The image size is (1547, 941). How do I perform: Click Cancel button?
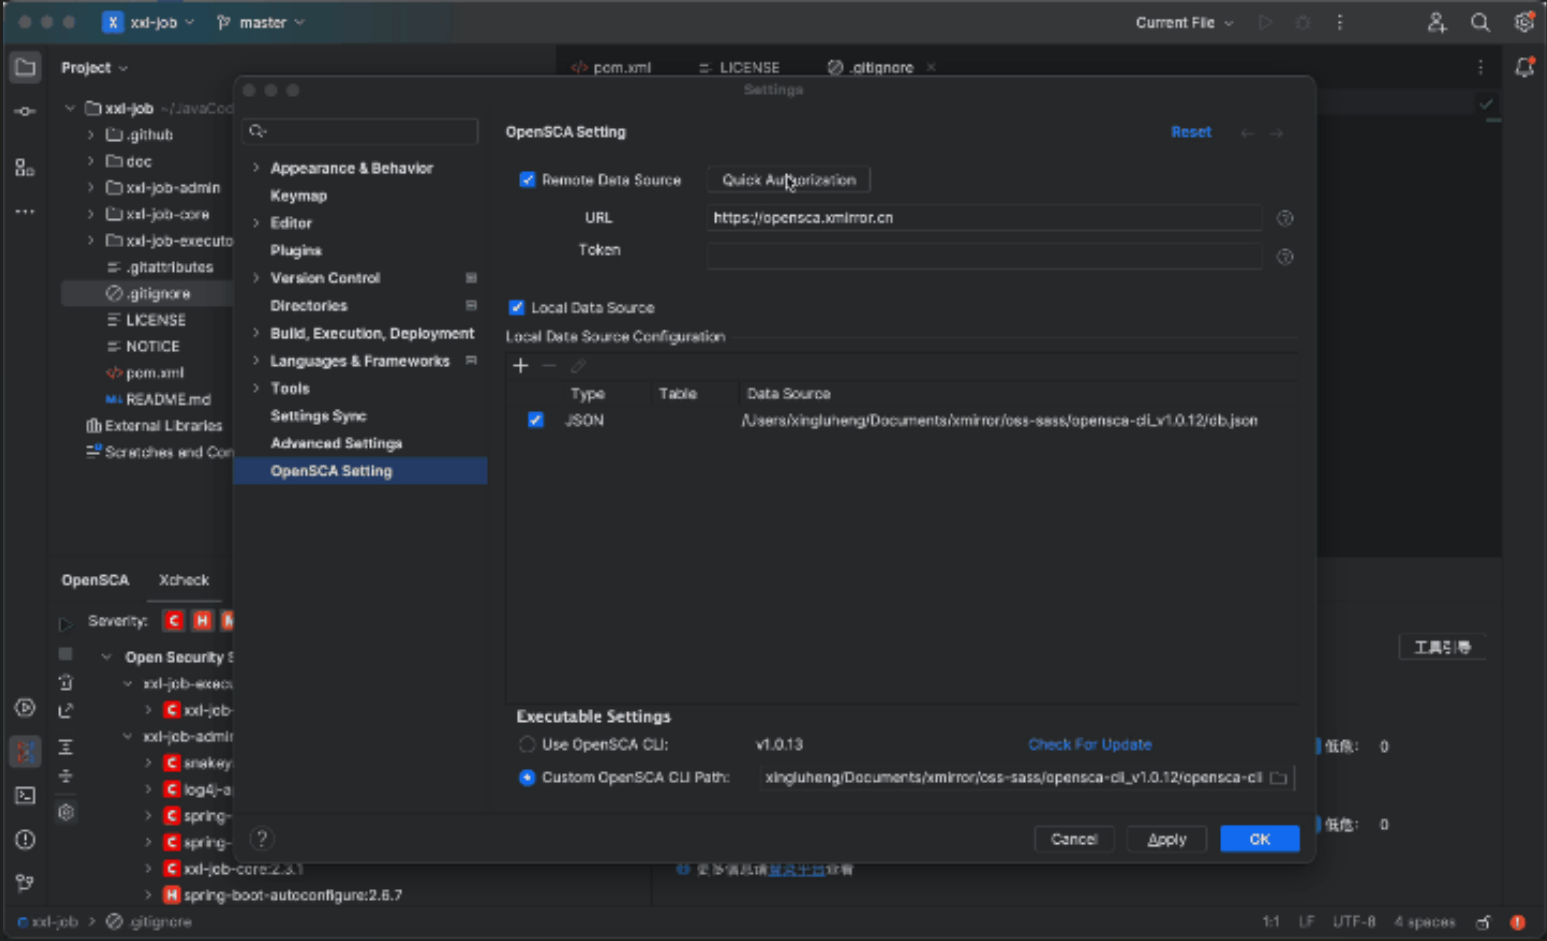click(x=1074, y=839)
